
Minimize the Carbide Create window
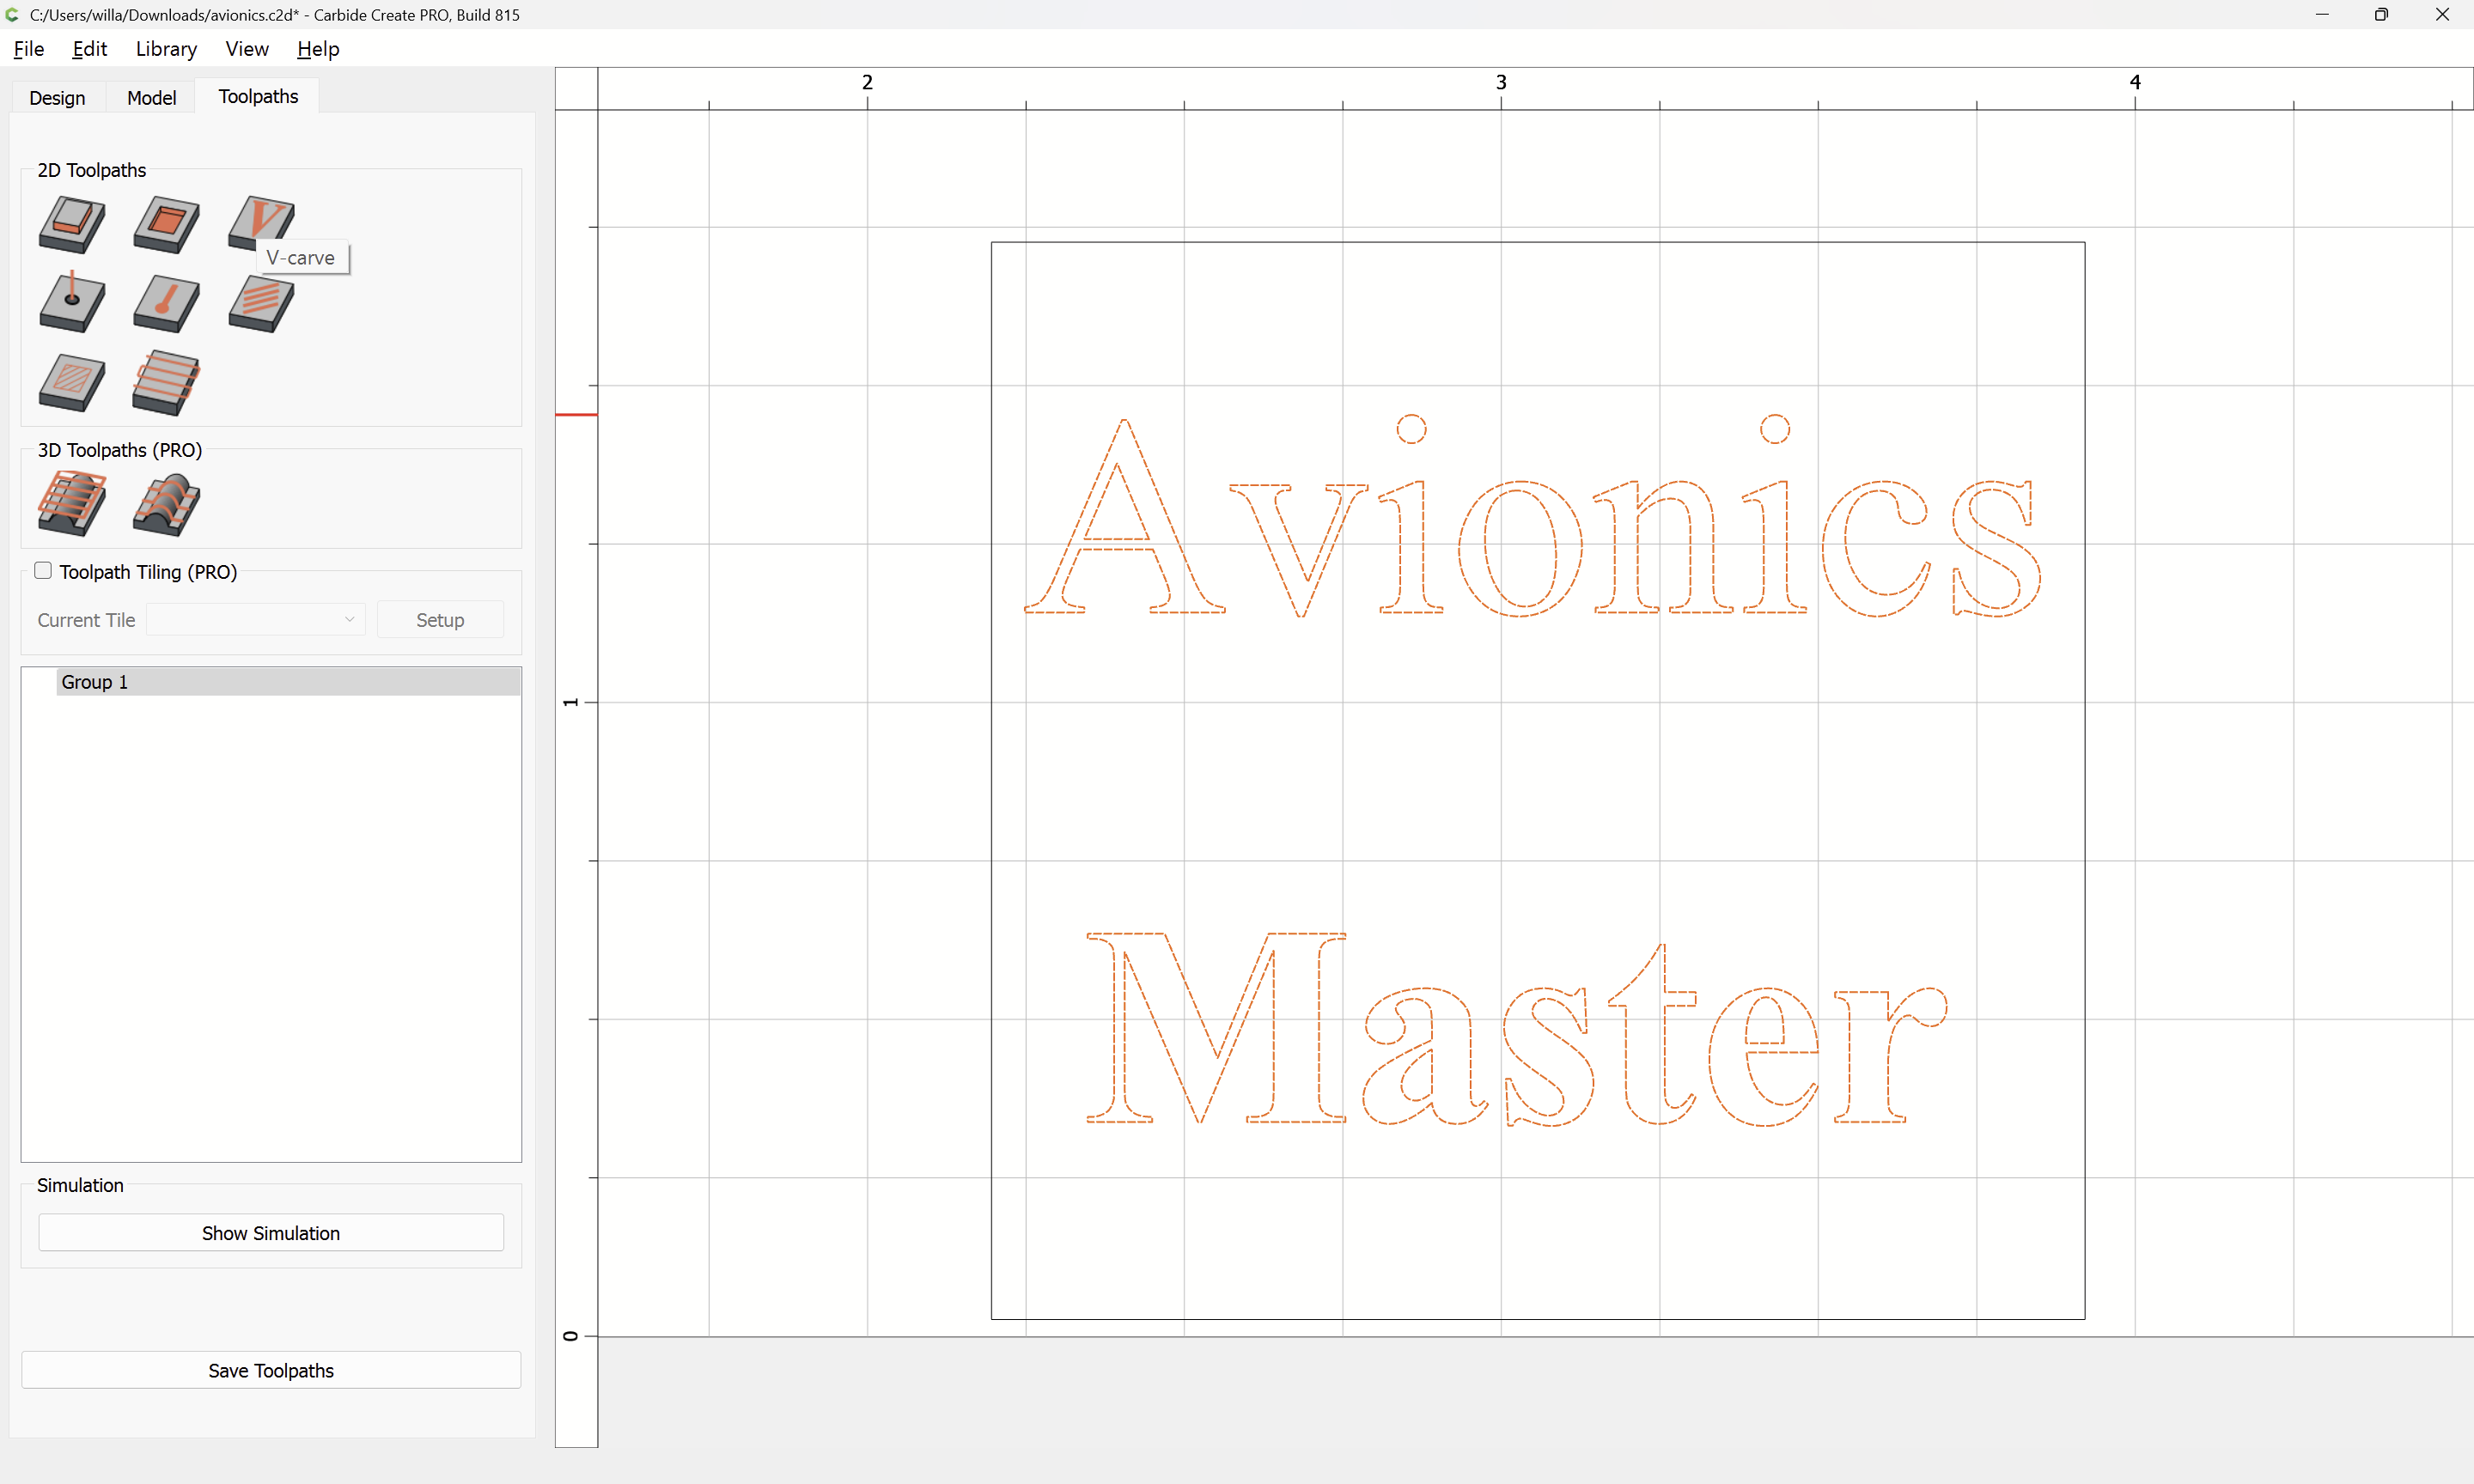(x=2321, y=14)
